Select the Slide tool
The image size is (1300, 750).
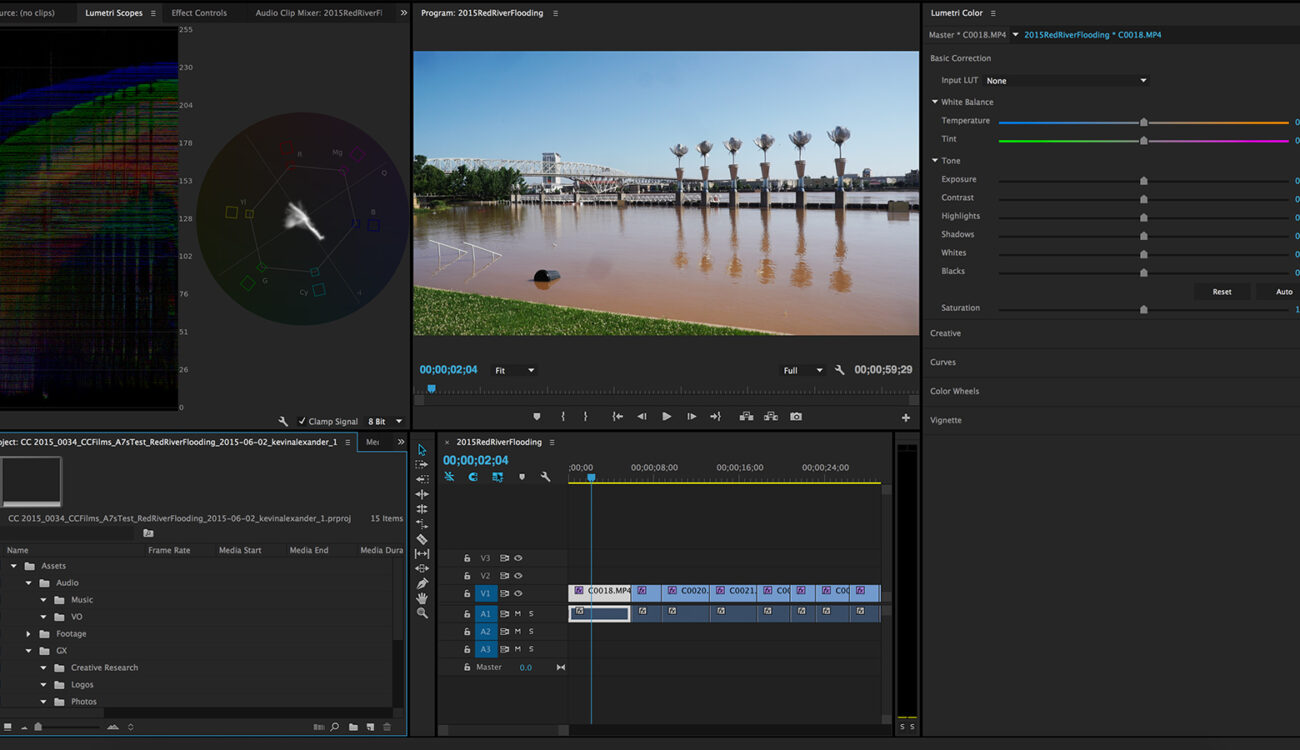point(422,568)
